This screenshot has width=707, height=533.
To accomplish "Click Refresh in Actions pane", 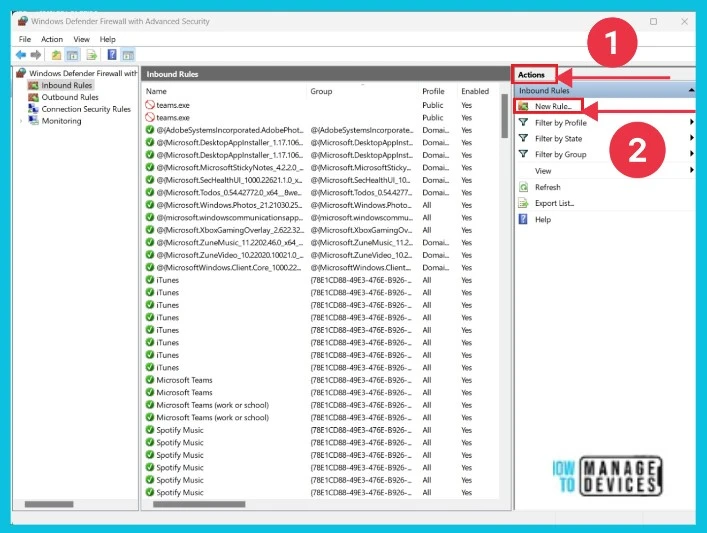I will click(x=547, y=187).
